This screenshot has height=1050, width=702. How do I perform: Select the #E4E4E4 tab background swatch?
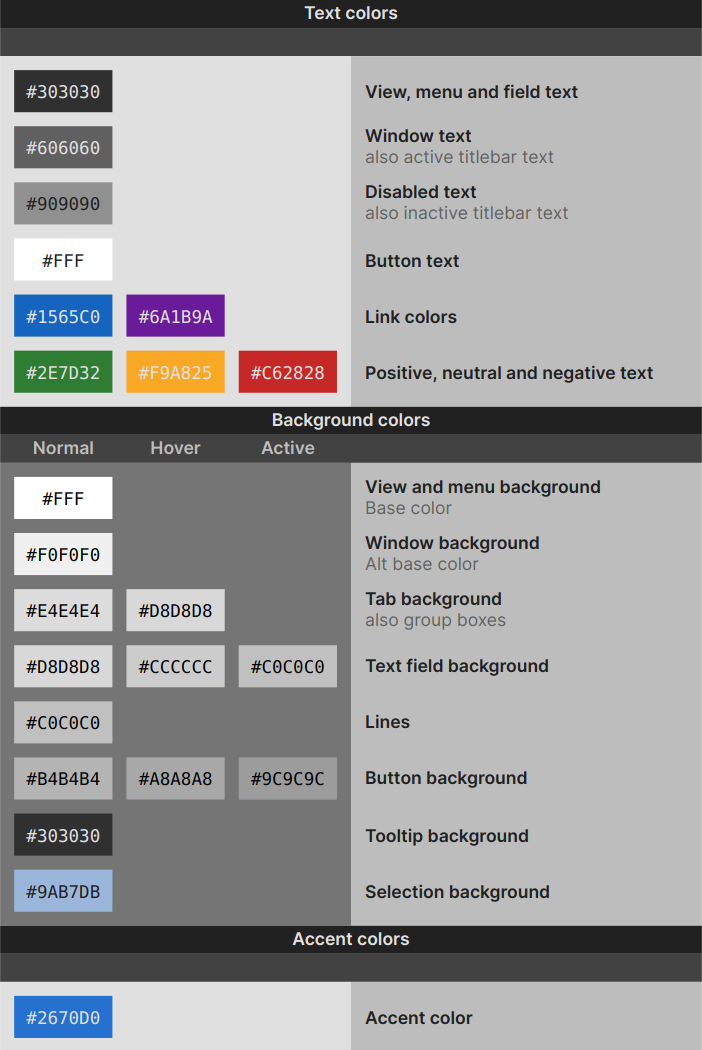click(x=63, y=611)
